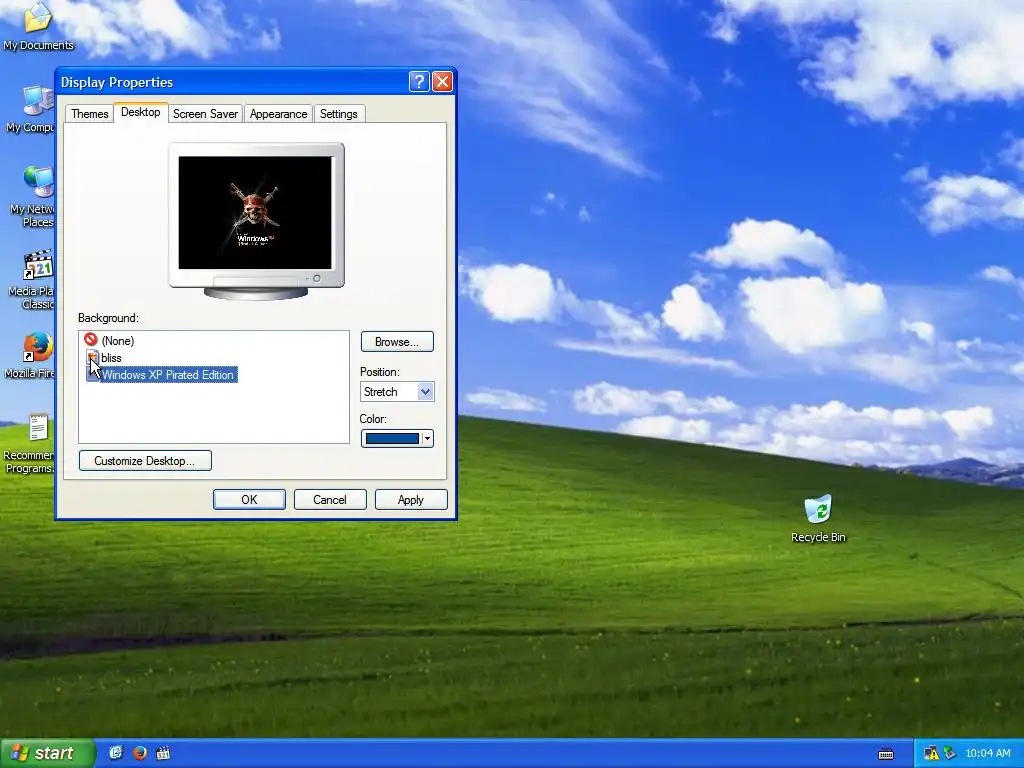Select bliss in background list
The image size is (1024, 768).
tap(111, 358)
